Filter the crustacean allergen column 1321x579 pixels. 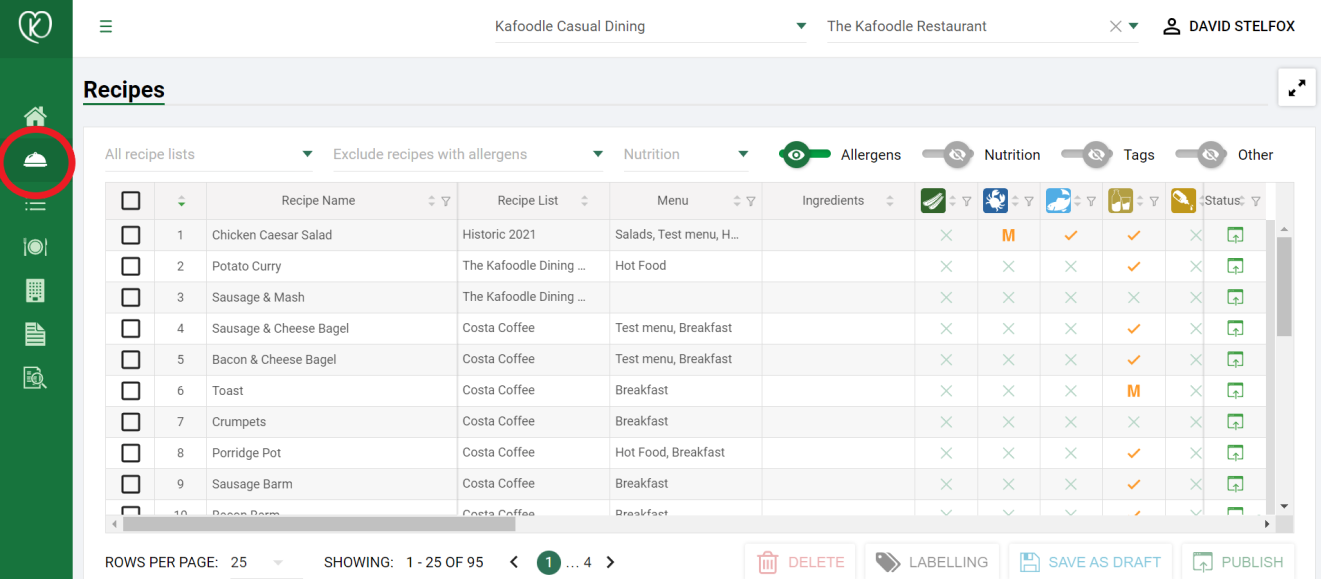coord(1029,201)
